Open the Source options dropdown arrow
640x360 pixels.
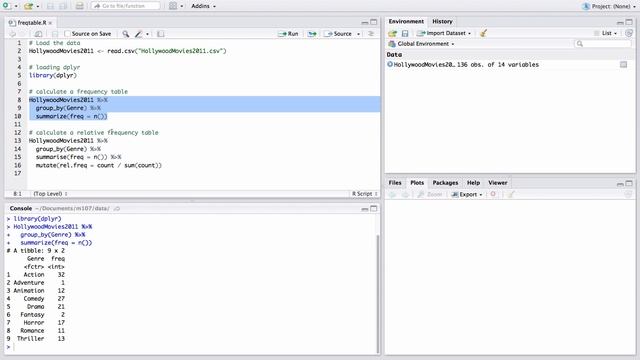click(358, 34)
